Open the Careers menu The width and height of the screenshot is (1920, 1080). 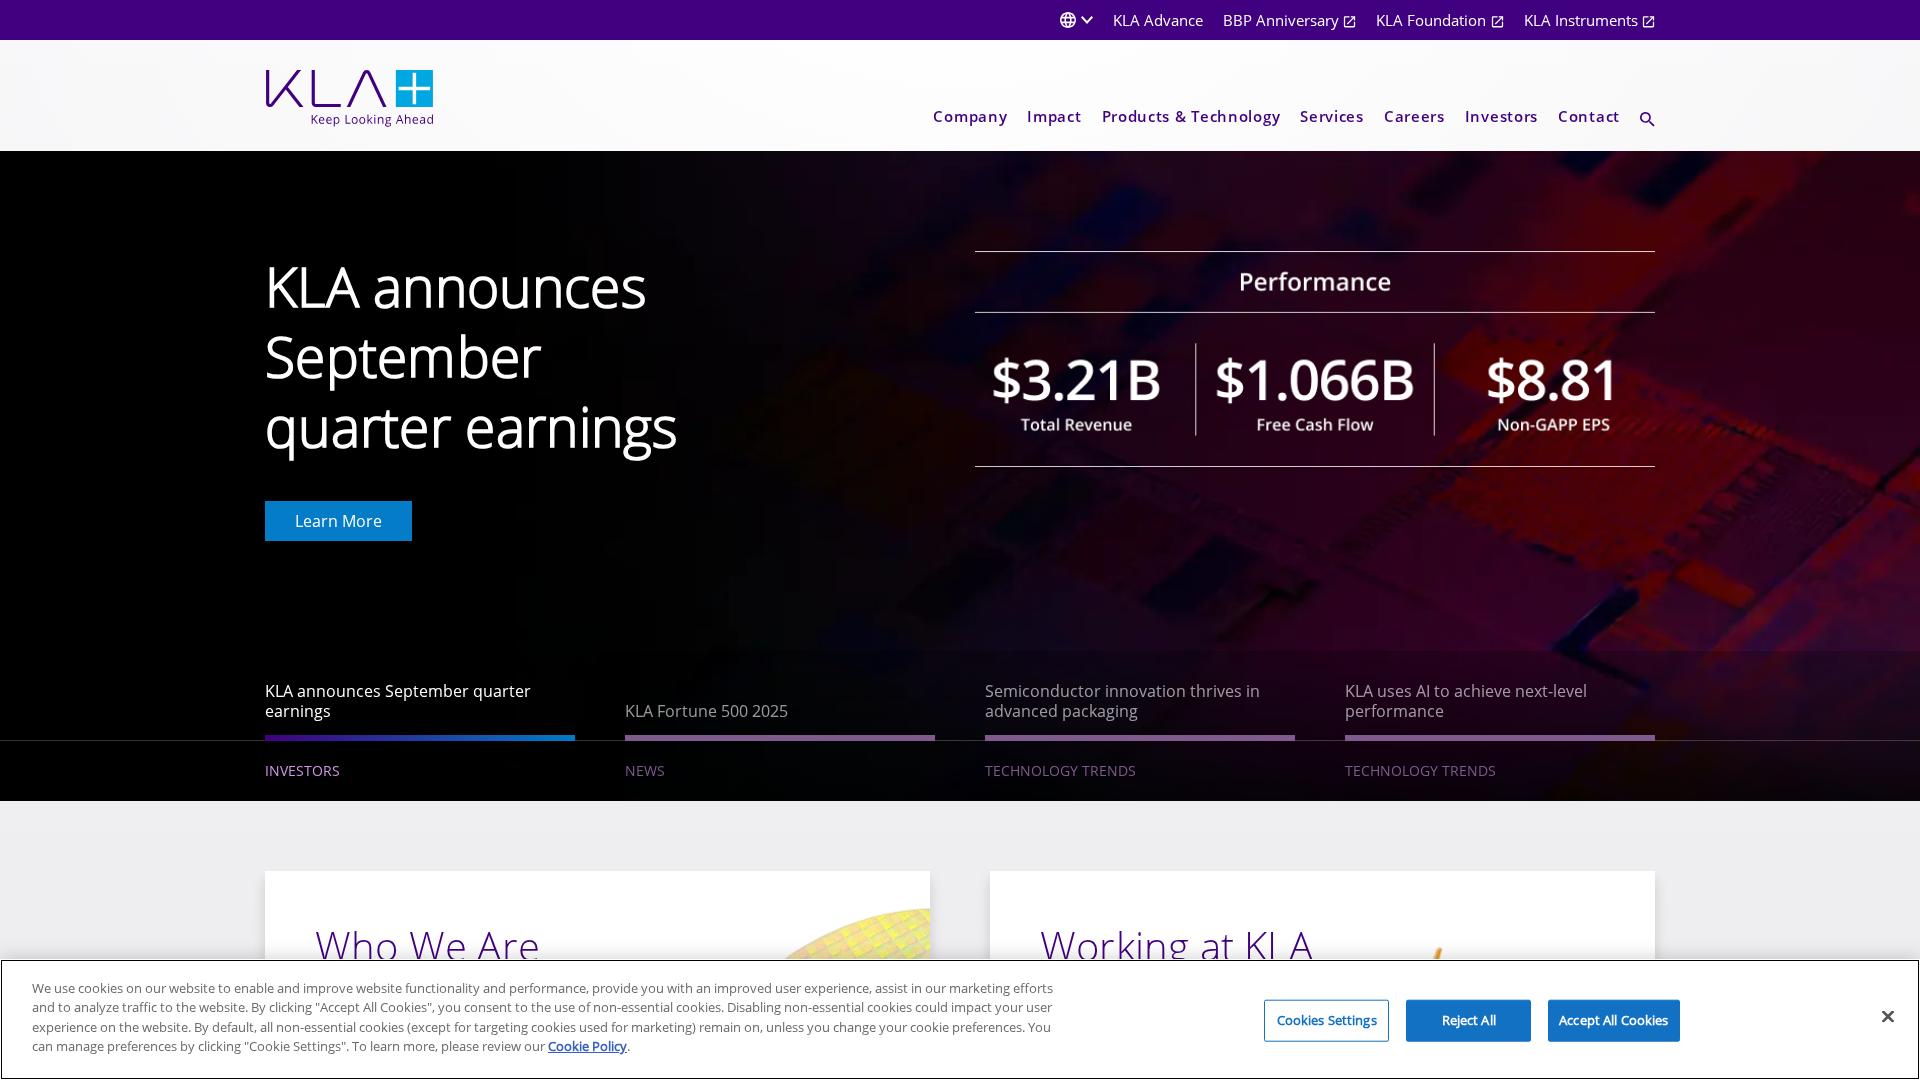1414,117
